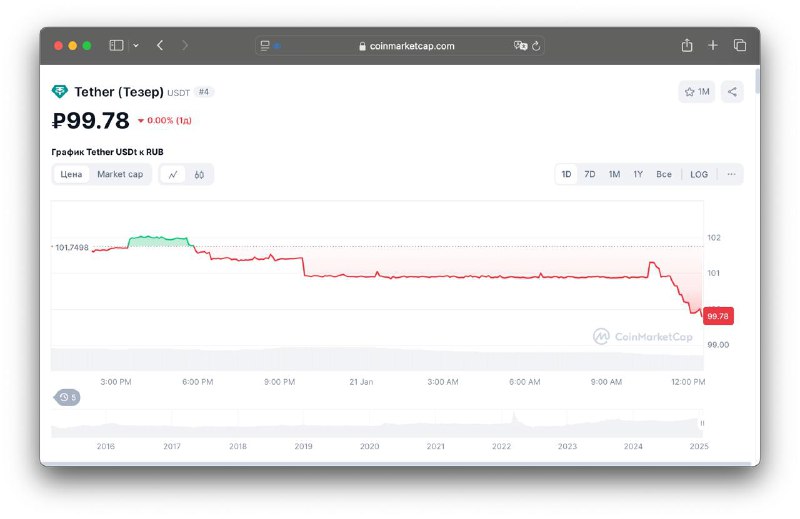Screen dimensions: 800x519
Task: Click the #4 rank badge
Action: (x=204, y=92)
